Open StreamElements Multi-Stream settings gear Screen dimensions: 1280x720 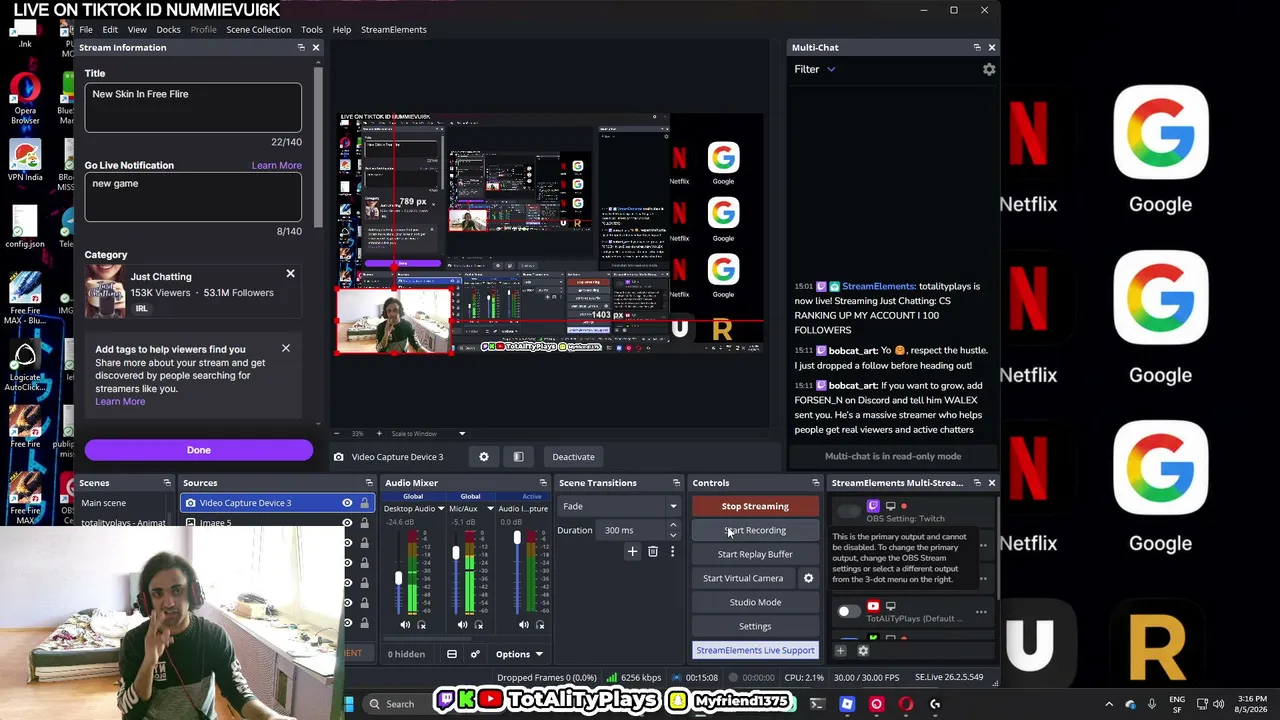coord(863,651)
